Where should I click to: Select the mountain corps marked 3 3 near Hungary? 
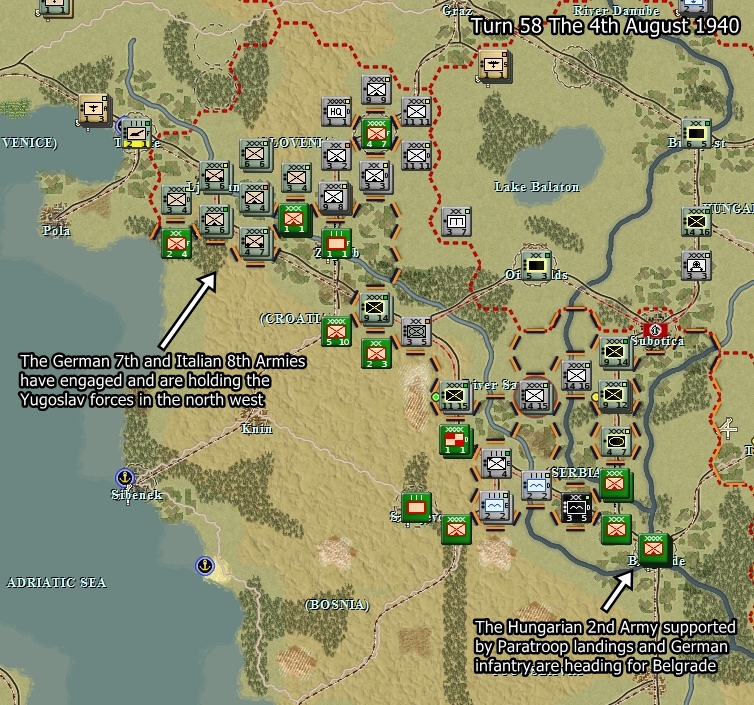696,265
